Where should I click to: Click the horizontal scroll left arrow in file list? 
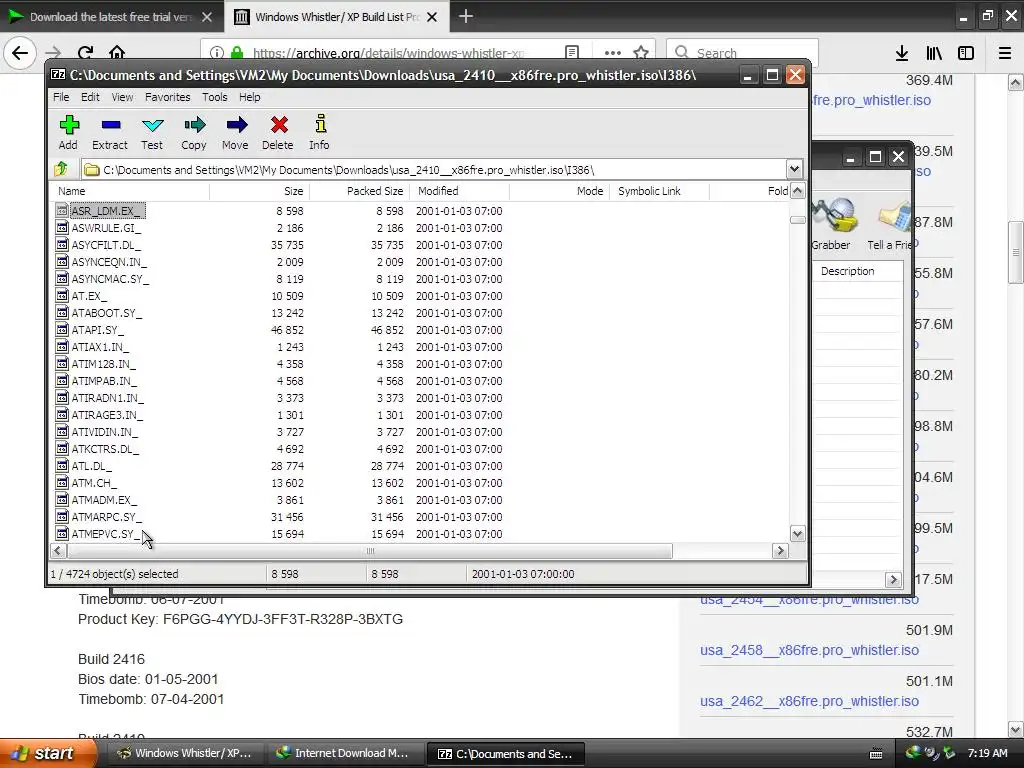tap(57, 551)
